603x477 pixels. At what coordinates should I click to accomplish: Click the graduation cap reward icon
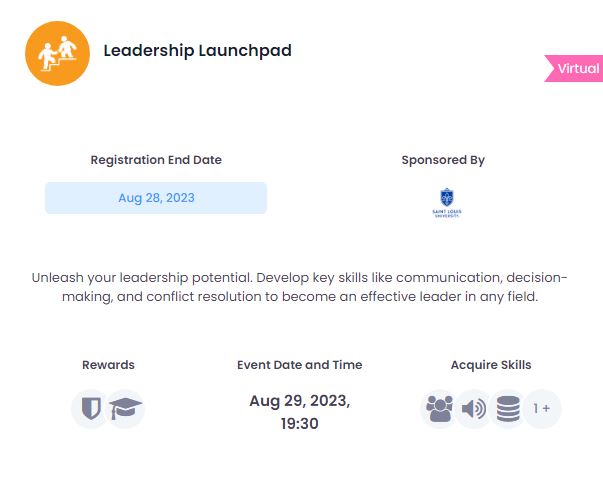[x=125, y=408]
